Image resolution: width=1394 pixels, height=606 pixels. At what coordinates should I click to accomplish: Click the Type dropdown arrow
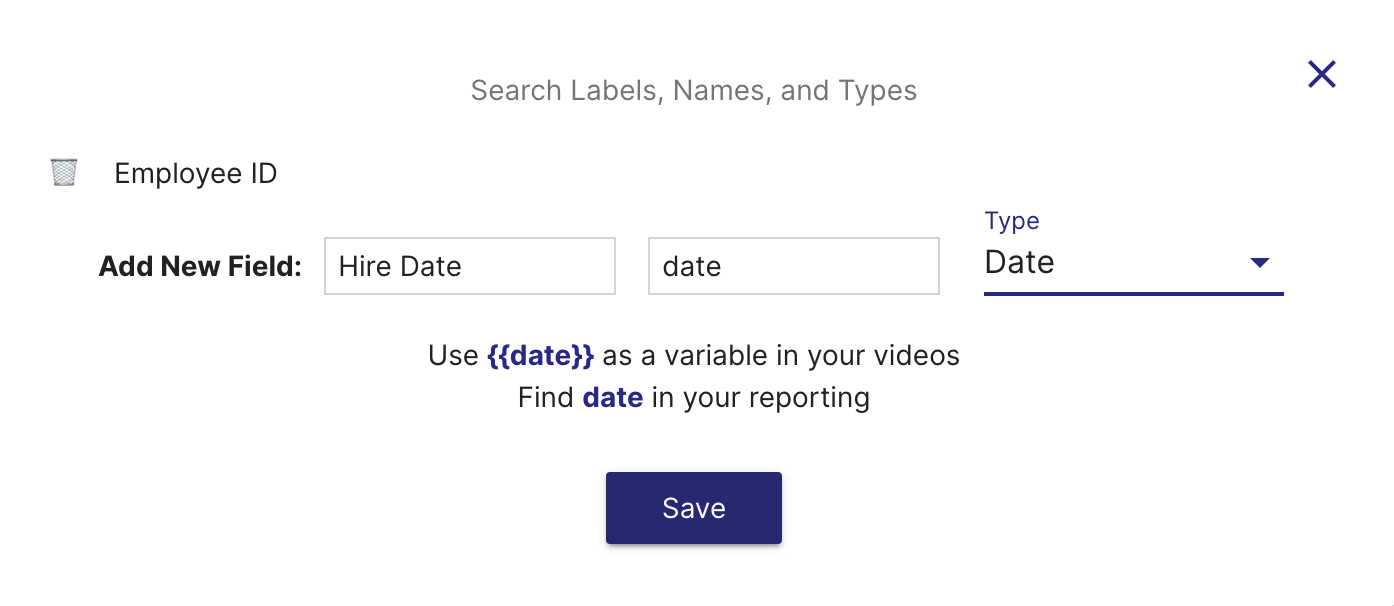point(1259,263)
